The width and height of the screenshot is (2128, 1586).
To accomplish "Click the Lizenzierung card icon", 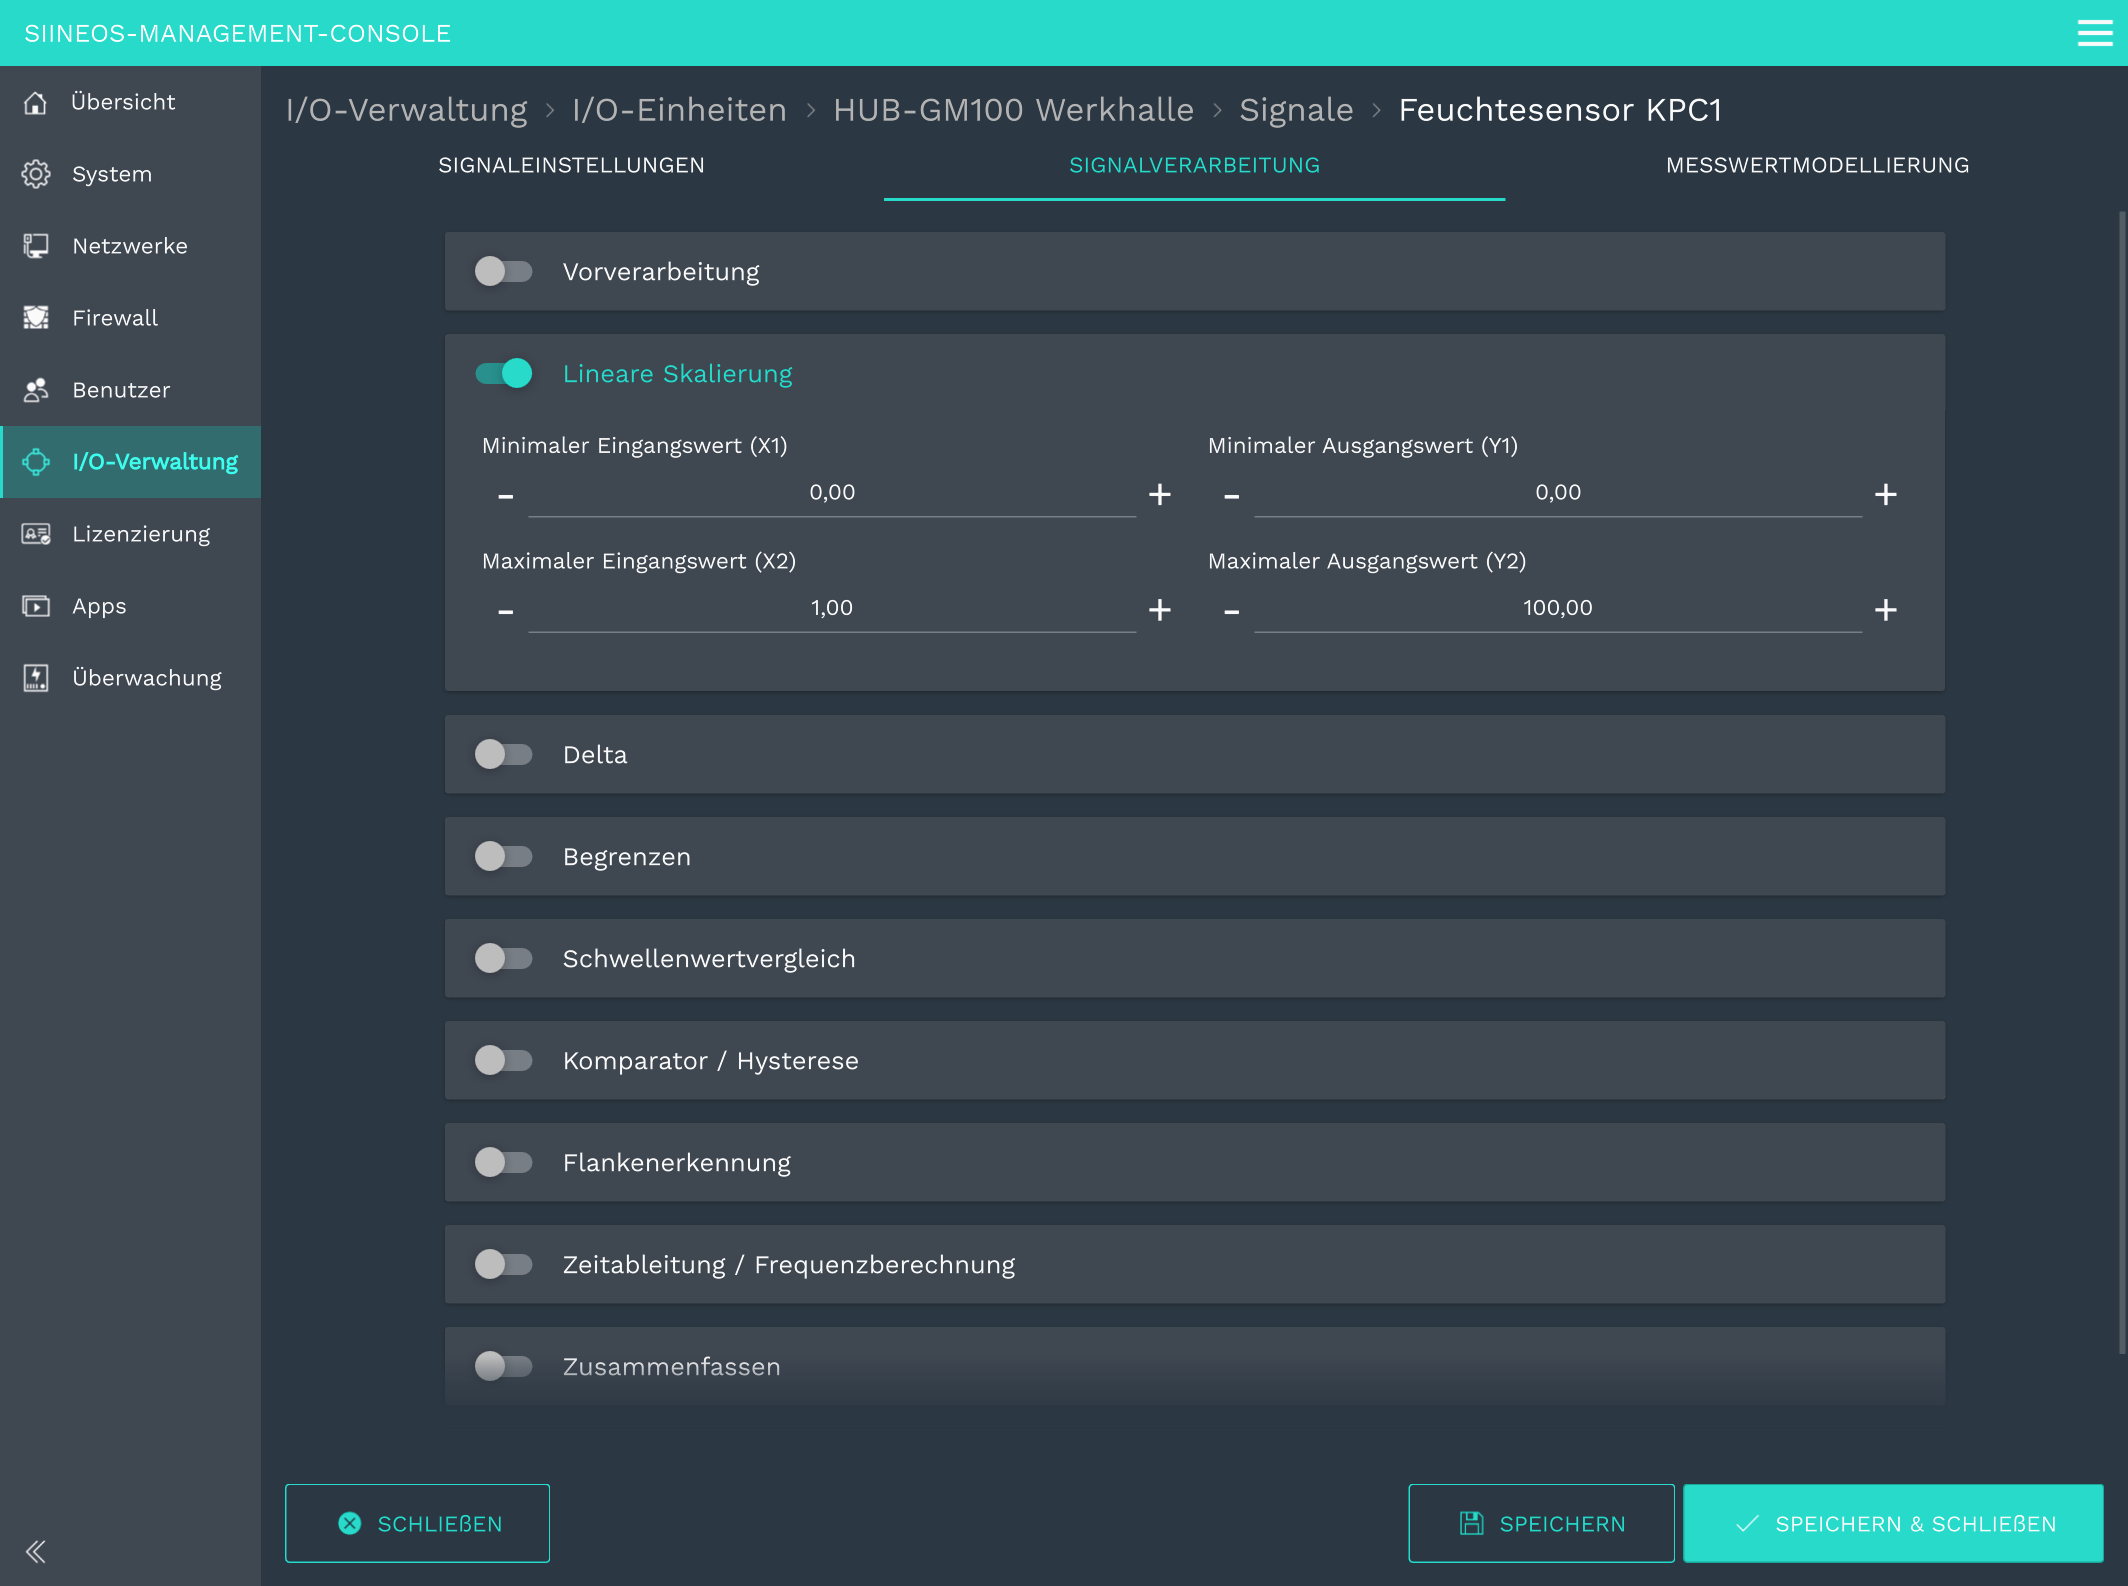I will 36,534.
